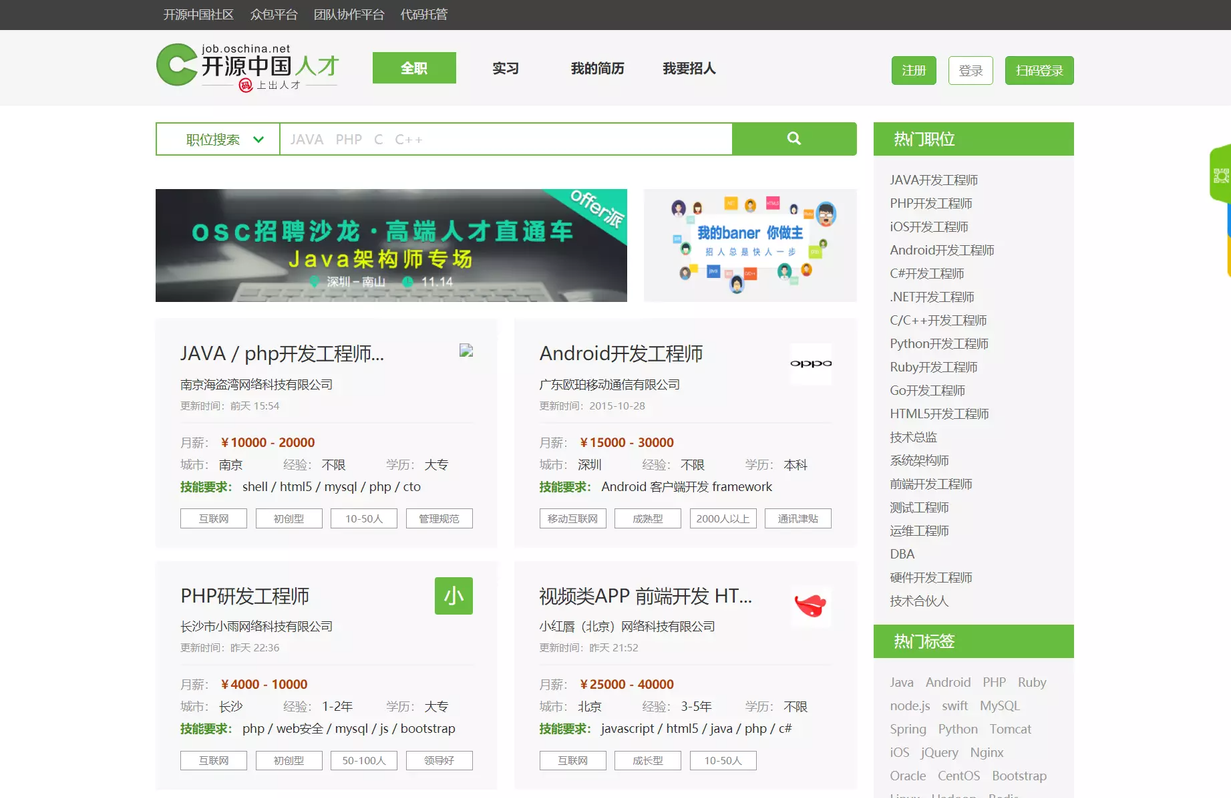Open company 广东欧珀移动通信有限公司
Screen dimensions: 1231x798
pyautogui.click(x=609, y=384)
